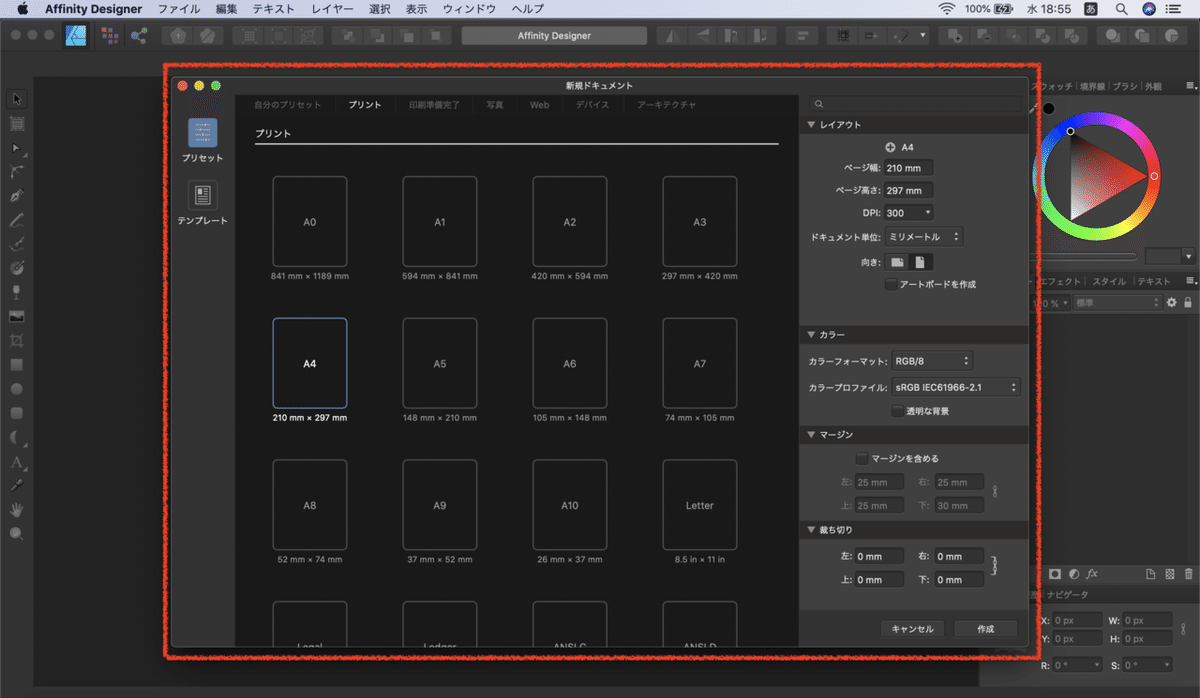Switch to Photo tab
The height and width of the screenshot is (698, 1200).
pos(495,105)
